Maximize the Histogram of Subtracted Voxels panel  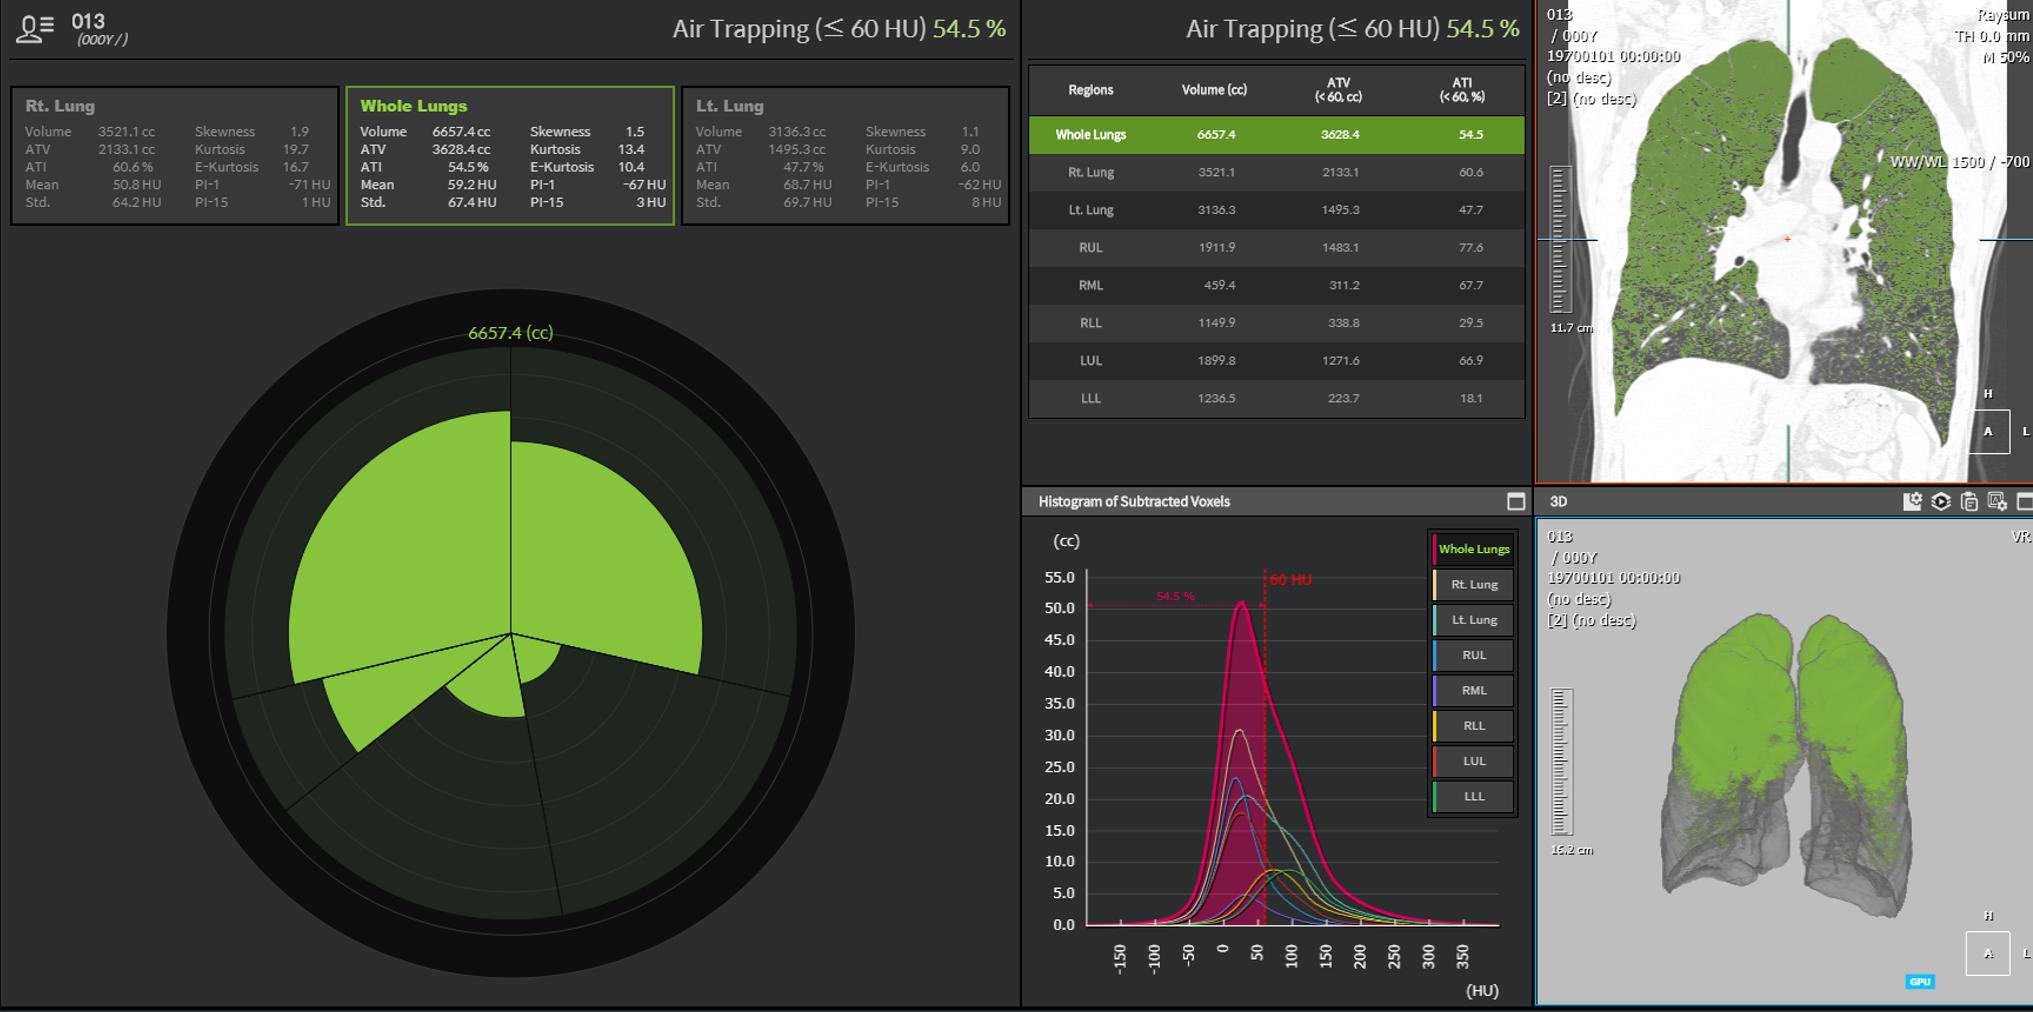tap(1515, 502)
